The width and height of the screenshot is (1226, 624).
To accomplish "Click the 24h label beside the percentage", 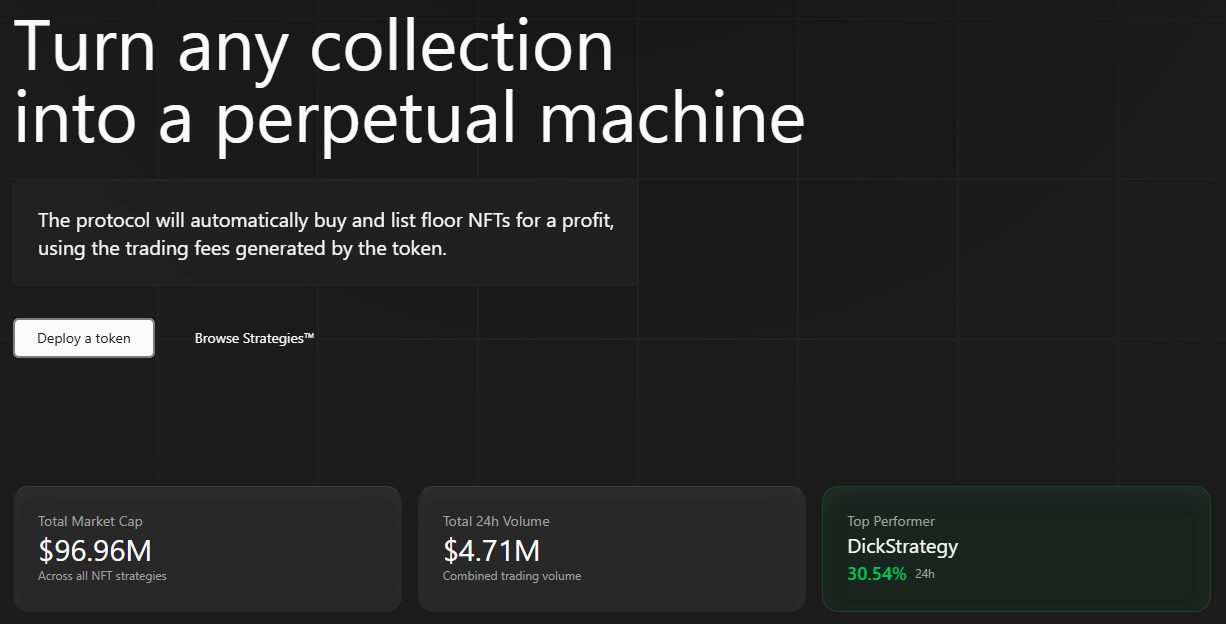I will point(924,574).
